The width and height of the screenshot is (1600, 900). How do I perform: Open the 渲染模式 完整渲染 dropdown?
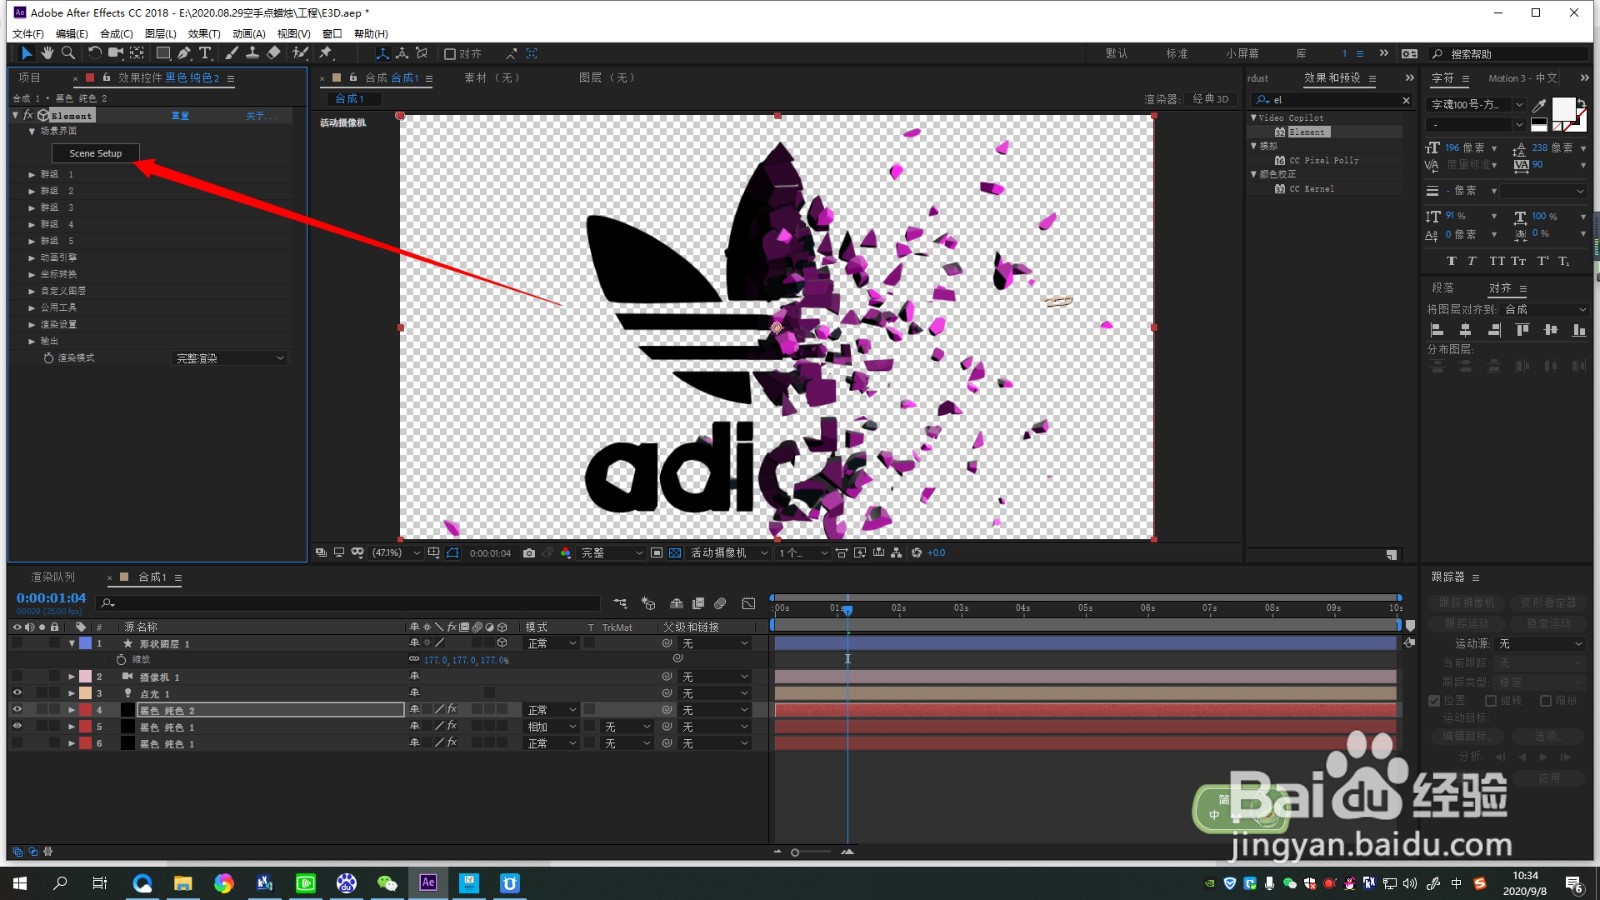pyautogui.click(x=230, y=358)
